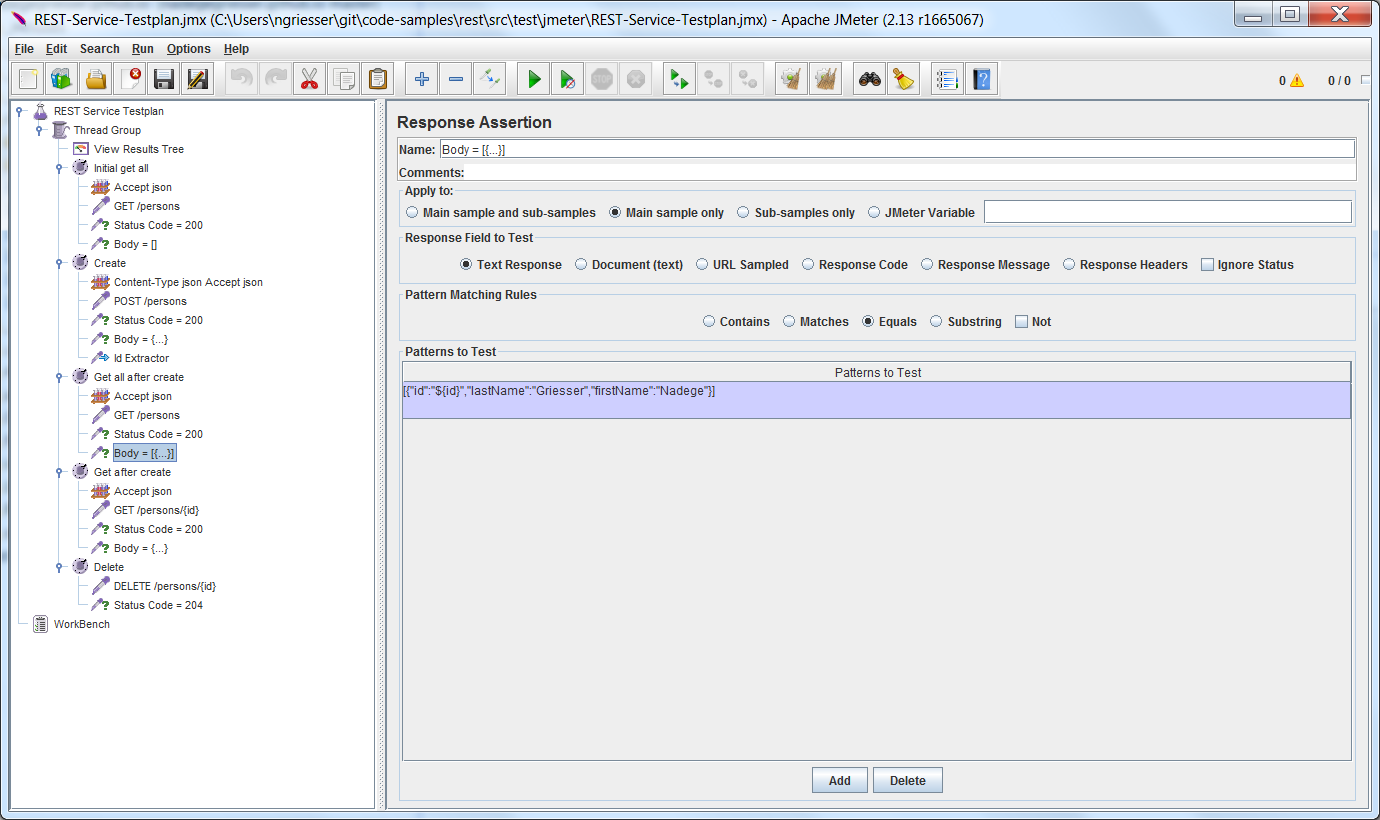The image size is (1380, 820).
Task: Copy the selected element via toolbar
Action: point(344,79)
